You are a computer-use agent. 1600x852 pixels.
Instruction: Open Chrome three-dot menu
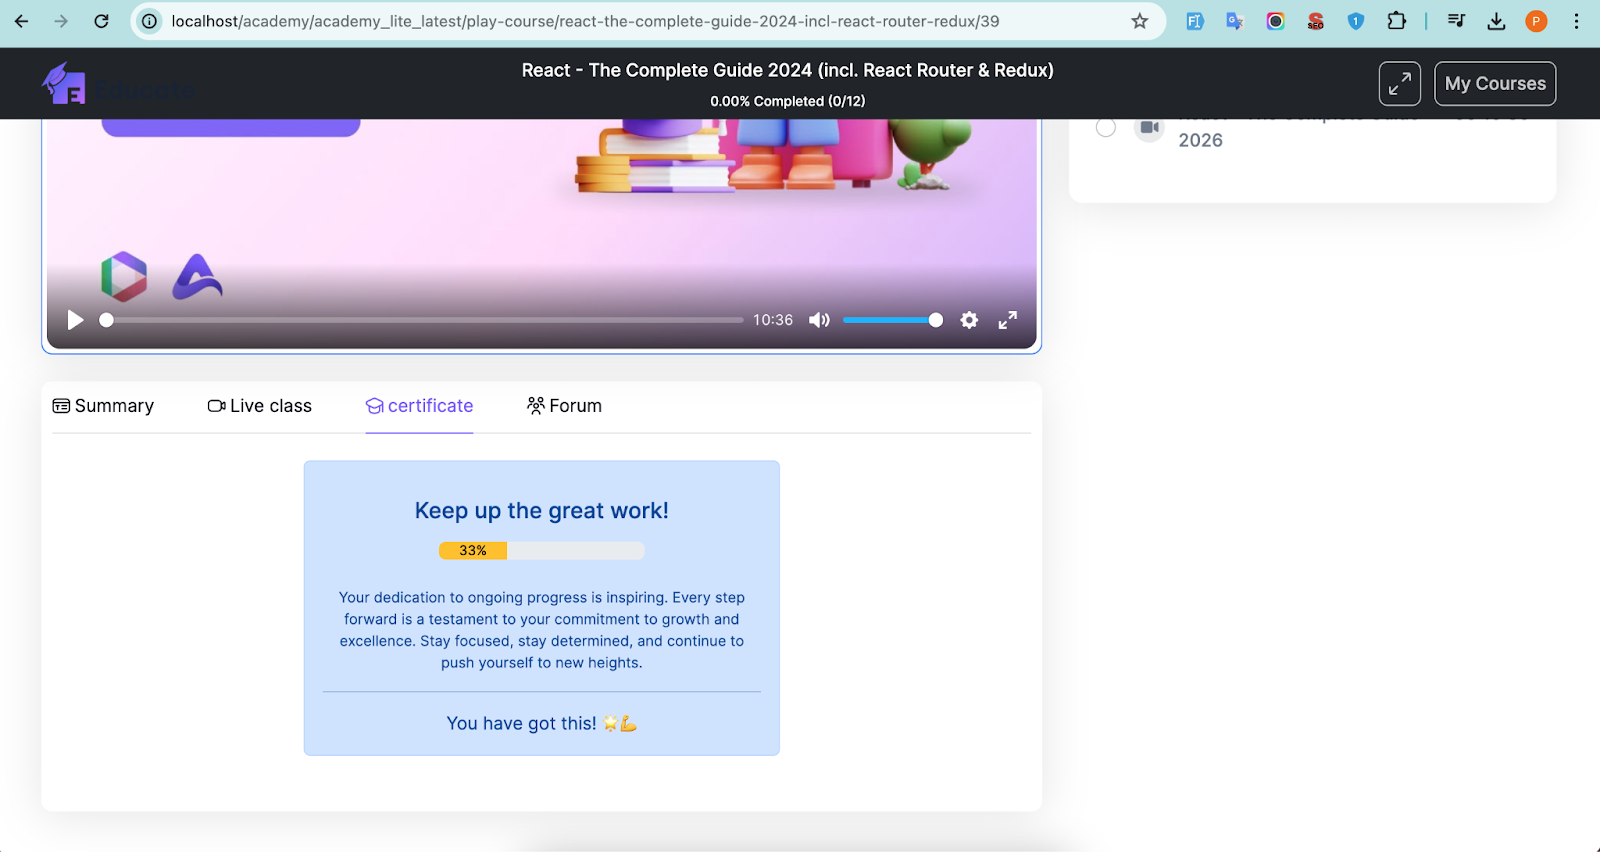(x=1576, y=21)
